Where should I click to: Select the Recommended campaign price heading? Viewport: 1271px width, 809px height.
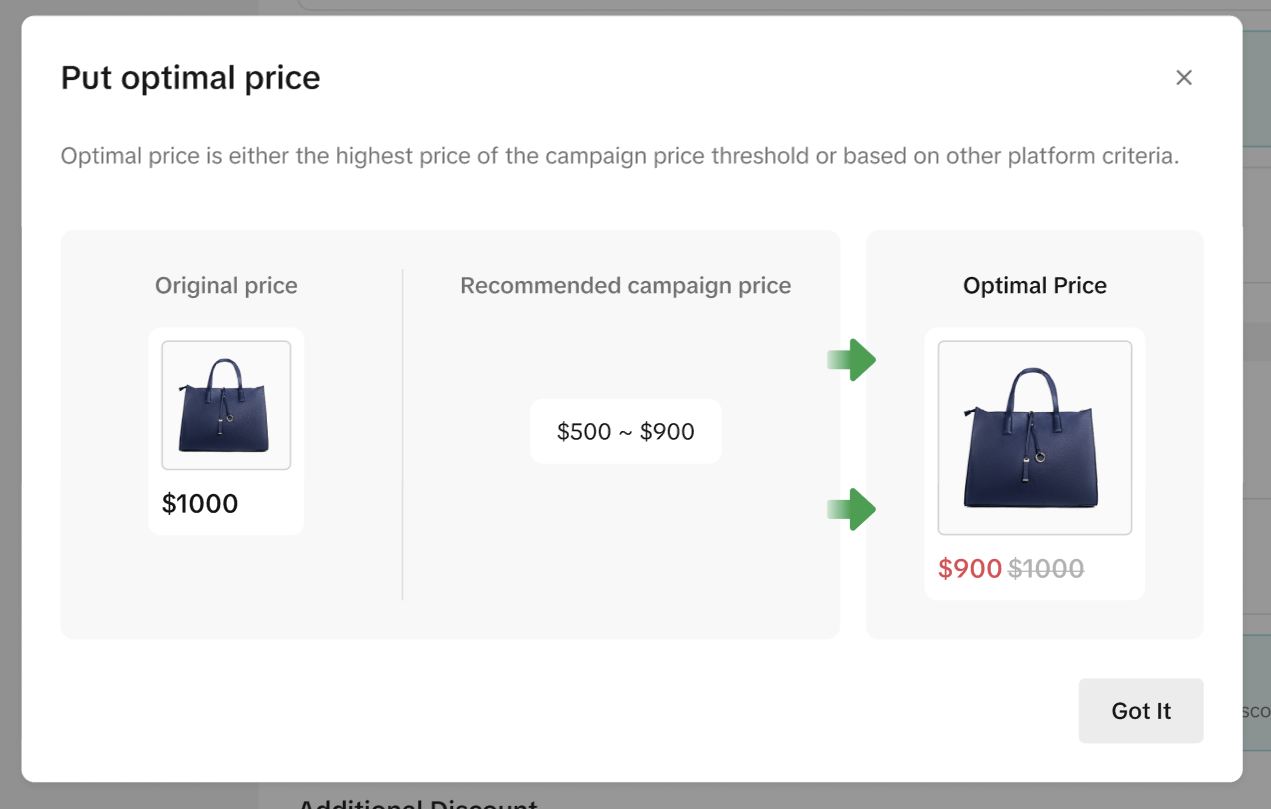[625, 286]
